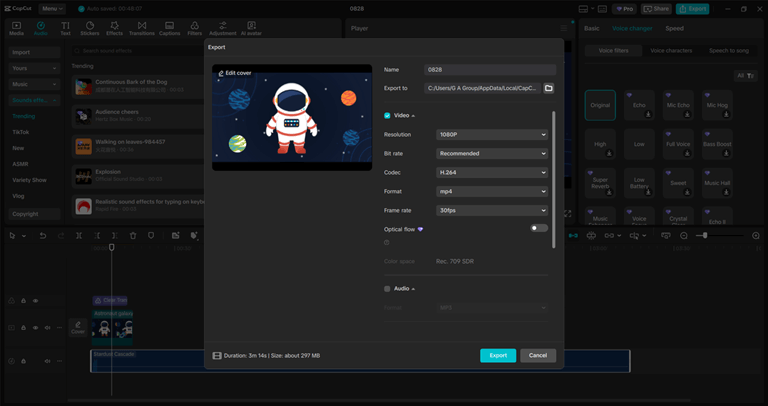This screenshot has width=768, height=406.
Task: Toggle the teal main track magnet icon
Action: [x=573, y=236]
